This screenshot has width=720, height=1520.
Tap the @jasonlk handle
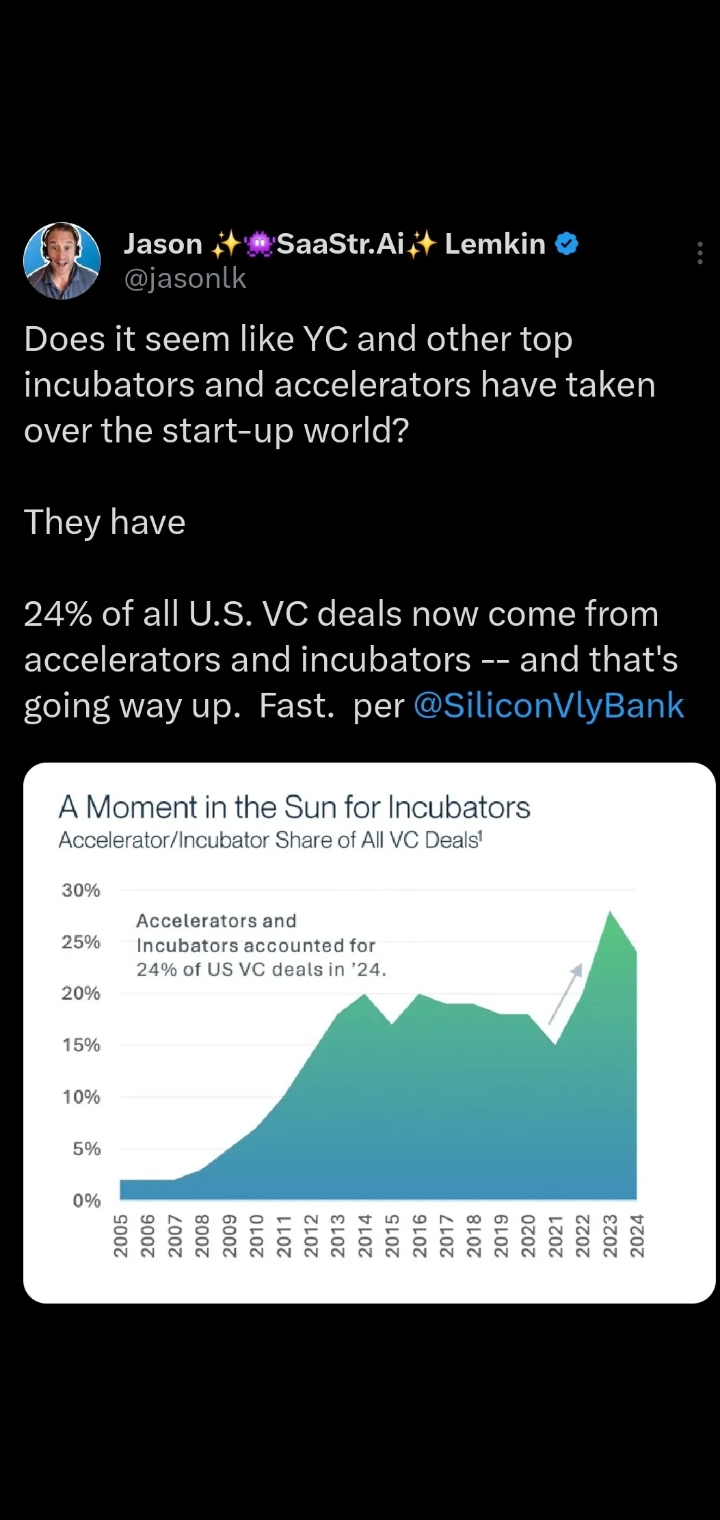tap(184, 279)
